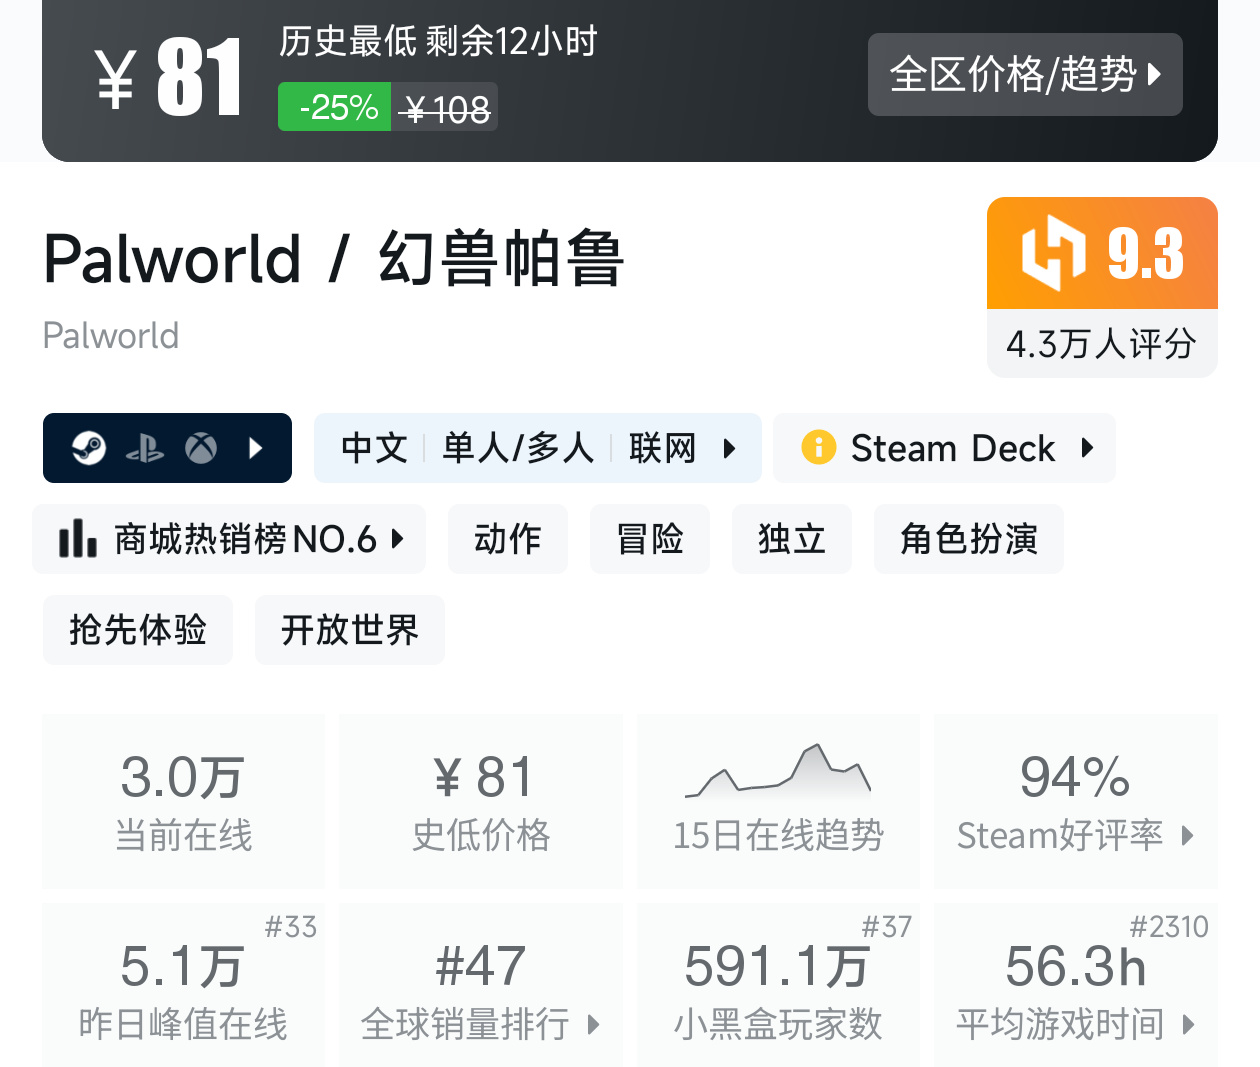Click the -25% discount badge

pos(335,107)
